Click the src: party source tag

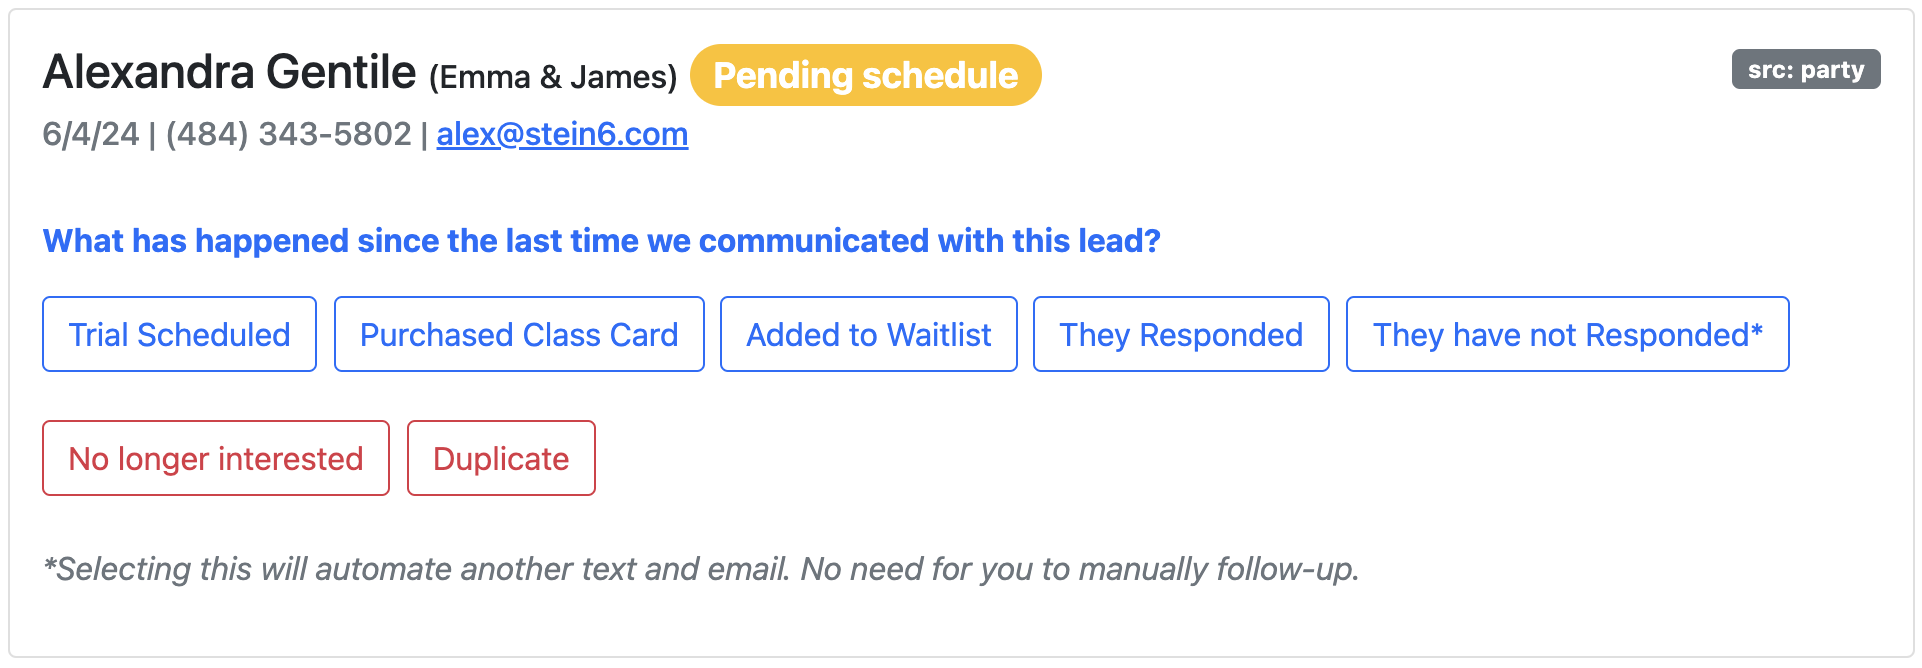[x=1805, y=69]
